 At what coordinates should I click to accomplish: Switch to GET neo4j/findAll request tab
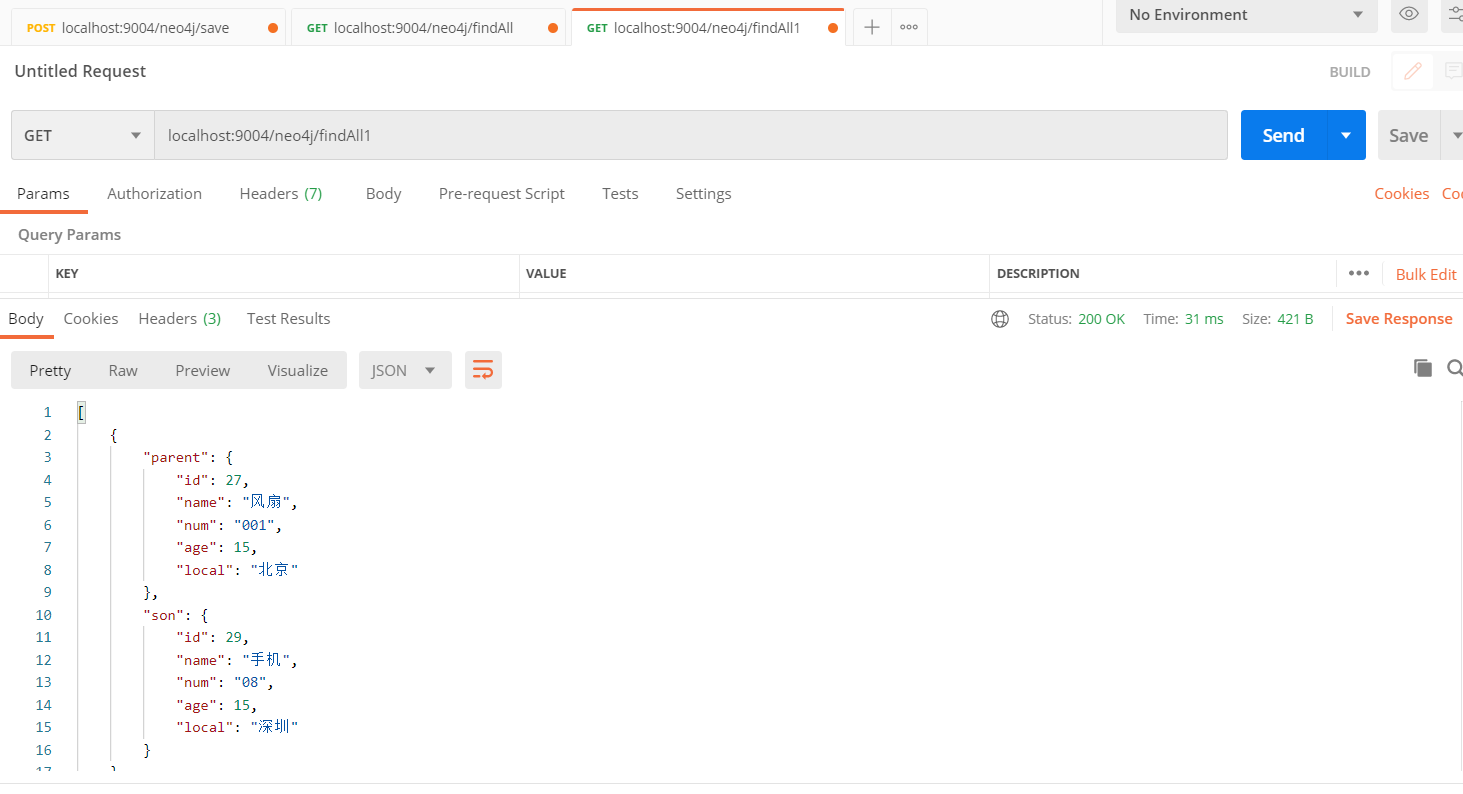point(428,28)
